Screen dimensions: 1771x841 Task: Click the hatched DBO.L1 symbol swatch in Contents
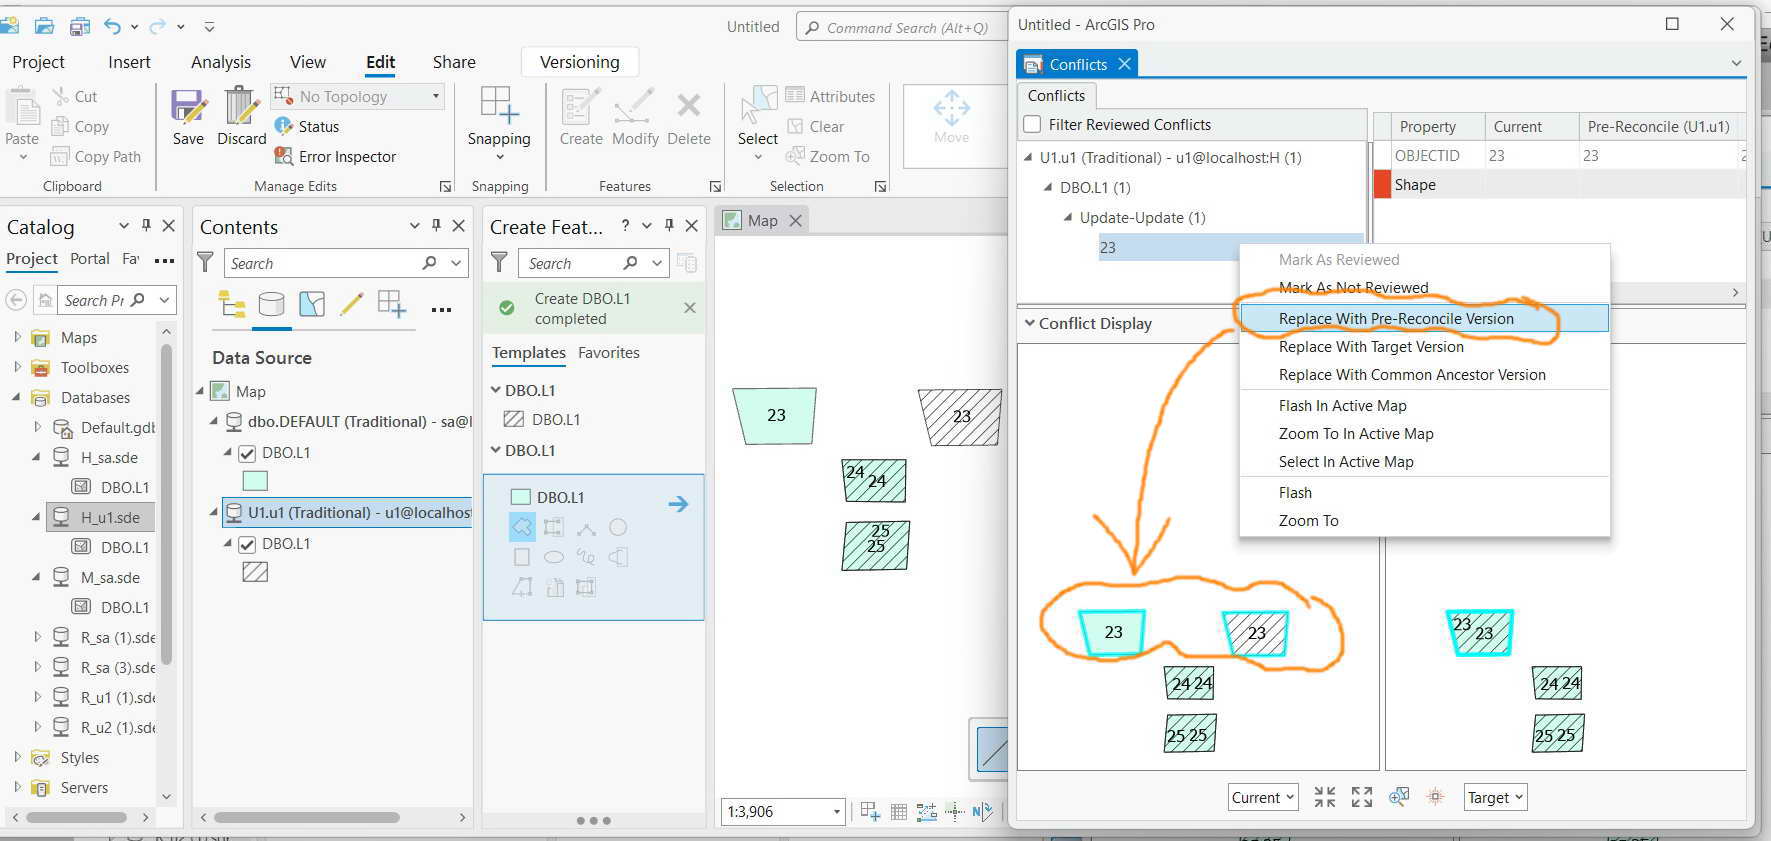point(255,572)
